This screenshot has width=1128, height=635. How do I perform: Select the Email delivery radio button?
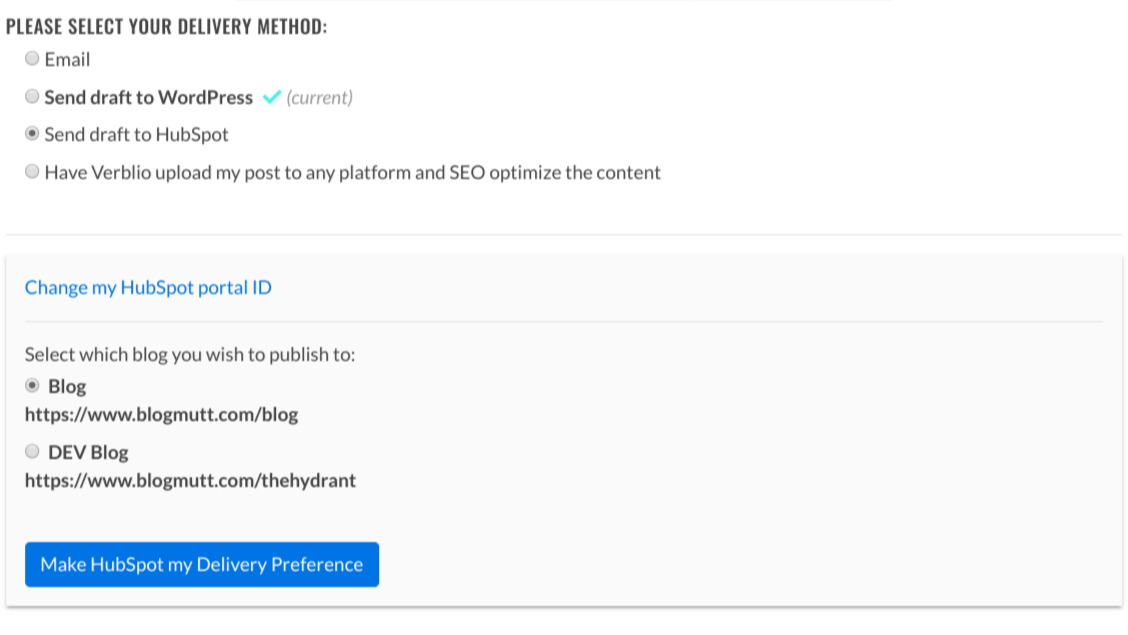[33, 59]
